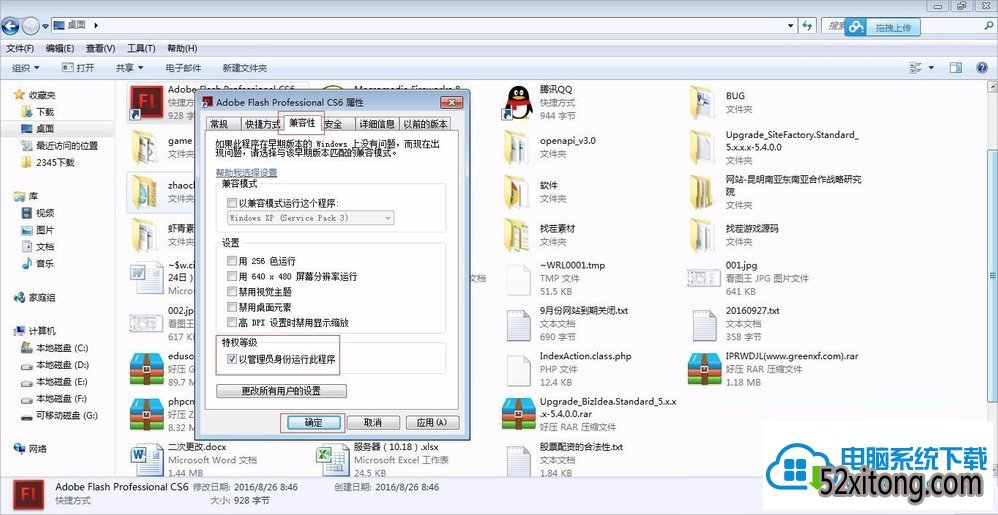Open the 帮助我选择设置 link
The width and height of the screenshot is (998, 515).
coord(246,173)
